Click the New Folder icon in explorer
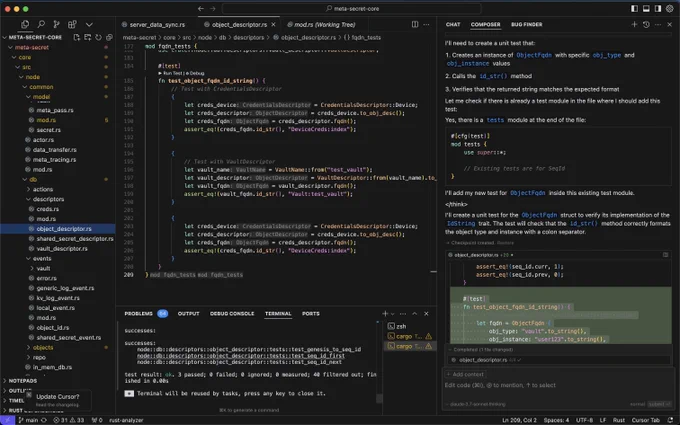This screenshot has height=425, width=680. coord(88,37)
